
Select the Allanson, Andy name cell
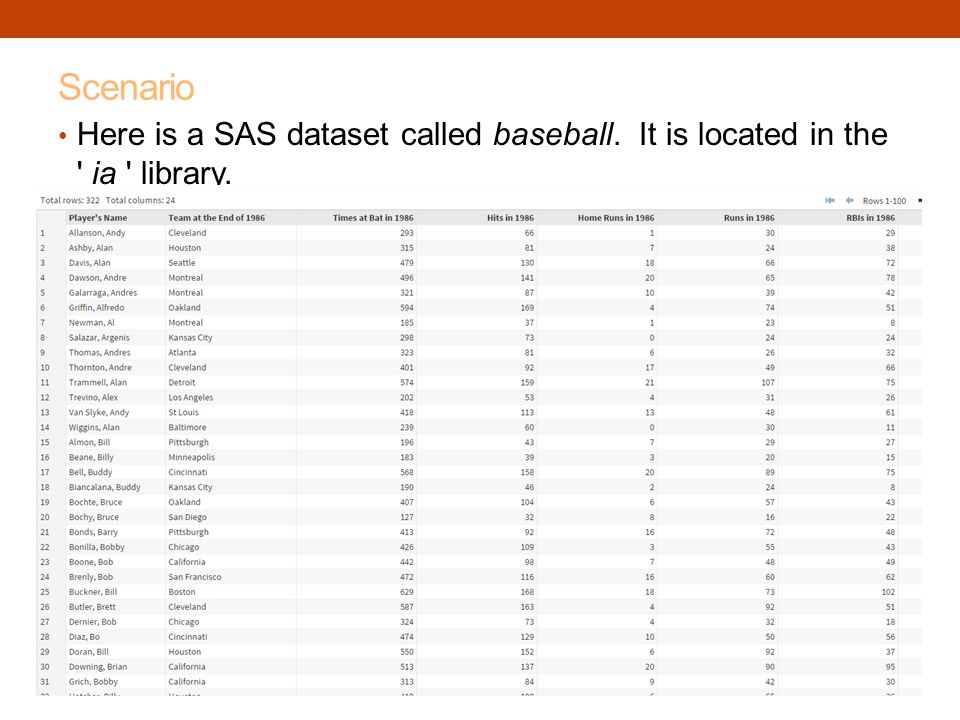click(x=97, y=233)
